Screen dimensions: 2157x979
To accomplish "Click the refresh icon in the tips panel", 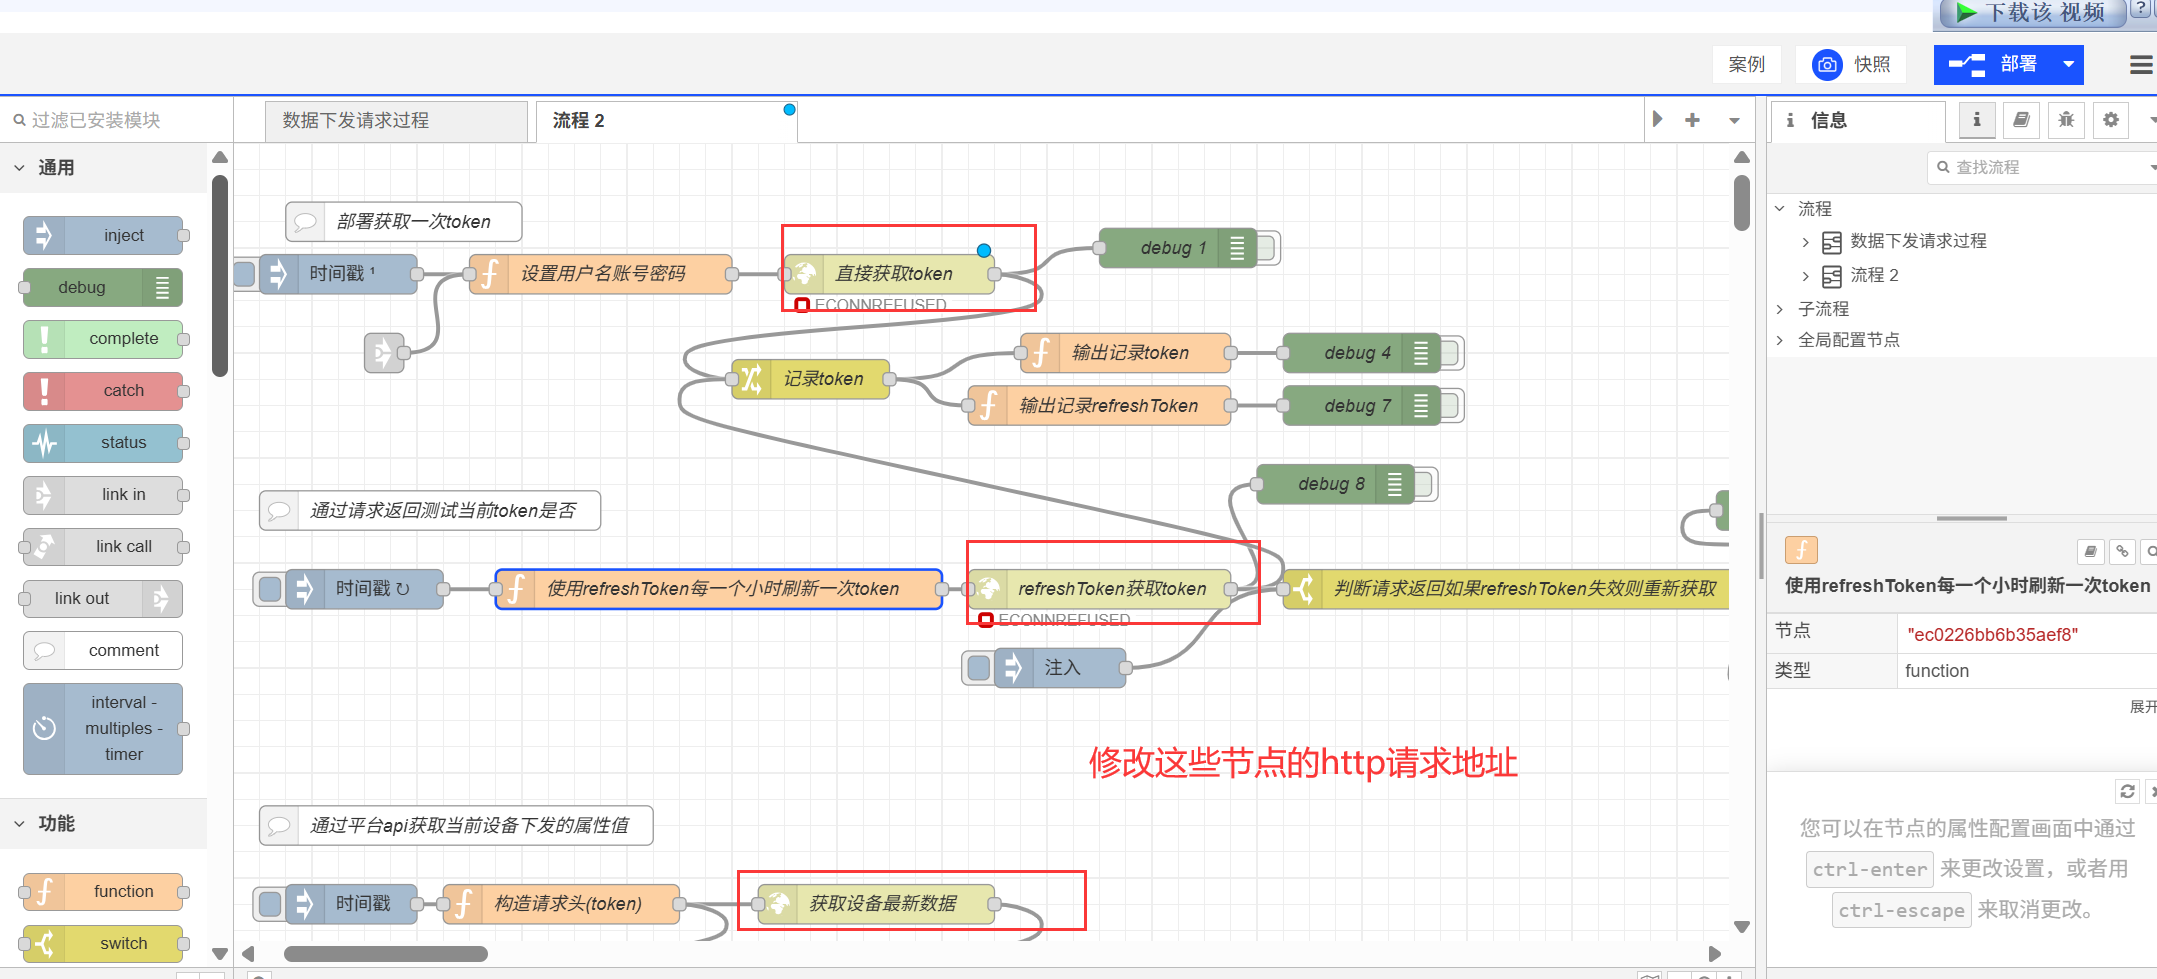I will pos(2127,791).
